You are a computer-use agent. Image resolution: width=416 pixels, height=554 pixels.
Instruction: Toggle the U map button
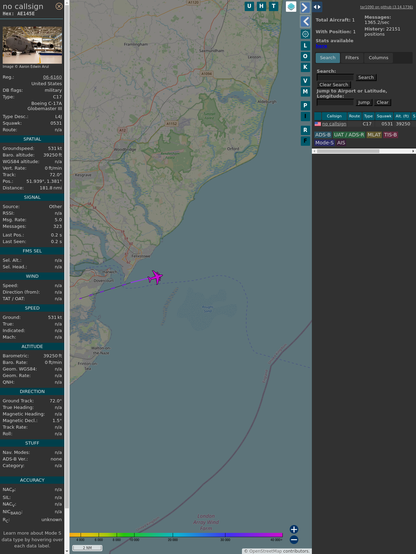tap(249, 6)
